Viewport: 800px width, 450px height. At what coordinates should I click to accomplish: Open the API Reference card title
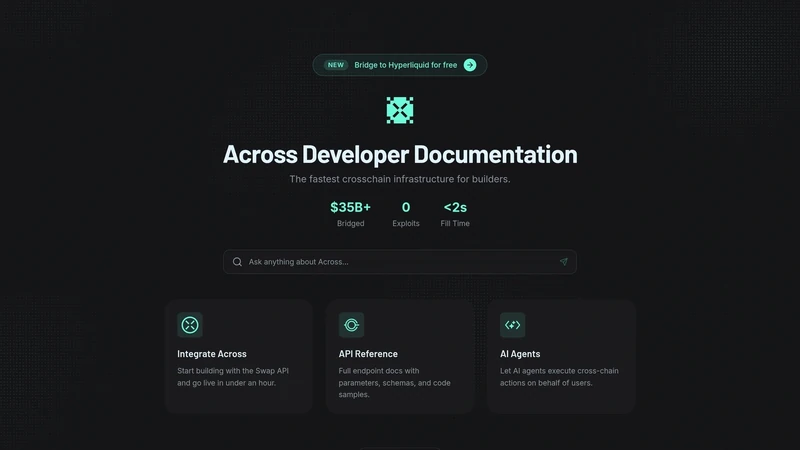pos(368,354)
